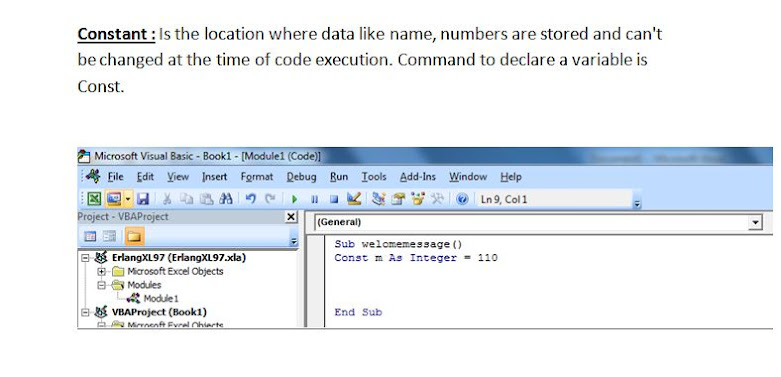Select ErlangXL97 (ErlangXL97.xla) project
The height and width of the screenshot is (377, 781).
pos(179,258)
